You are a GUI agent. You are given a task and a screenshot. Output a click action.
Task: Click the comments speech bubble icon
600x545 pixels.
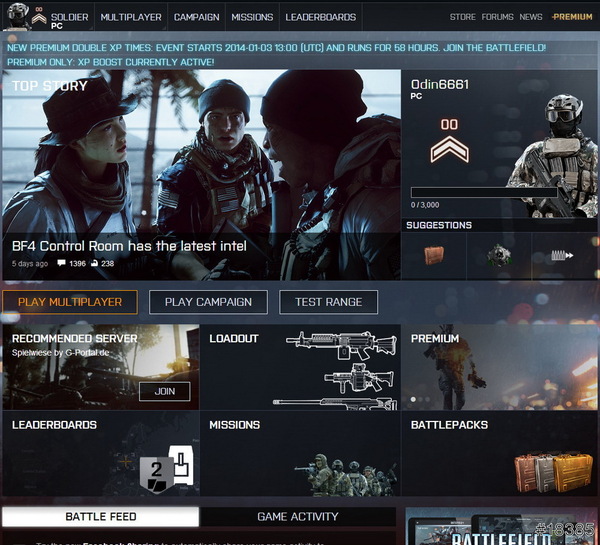pyautogui.click(x=62, y=264)
